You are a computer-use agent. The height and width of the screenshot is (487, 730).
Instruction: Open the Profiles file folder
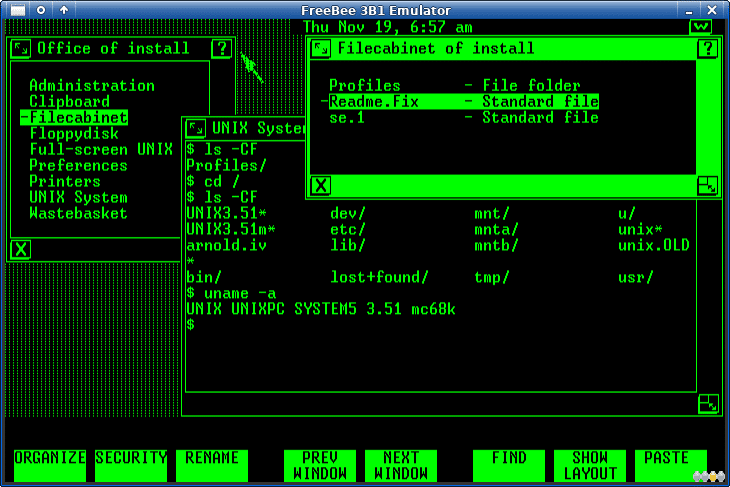pyautogui.click(x=455, y=86)
